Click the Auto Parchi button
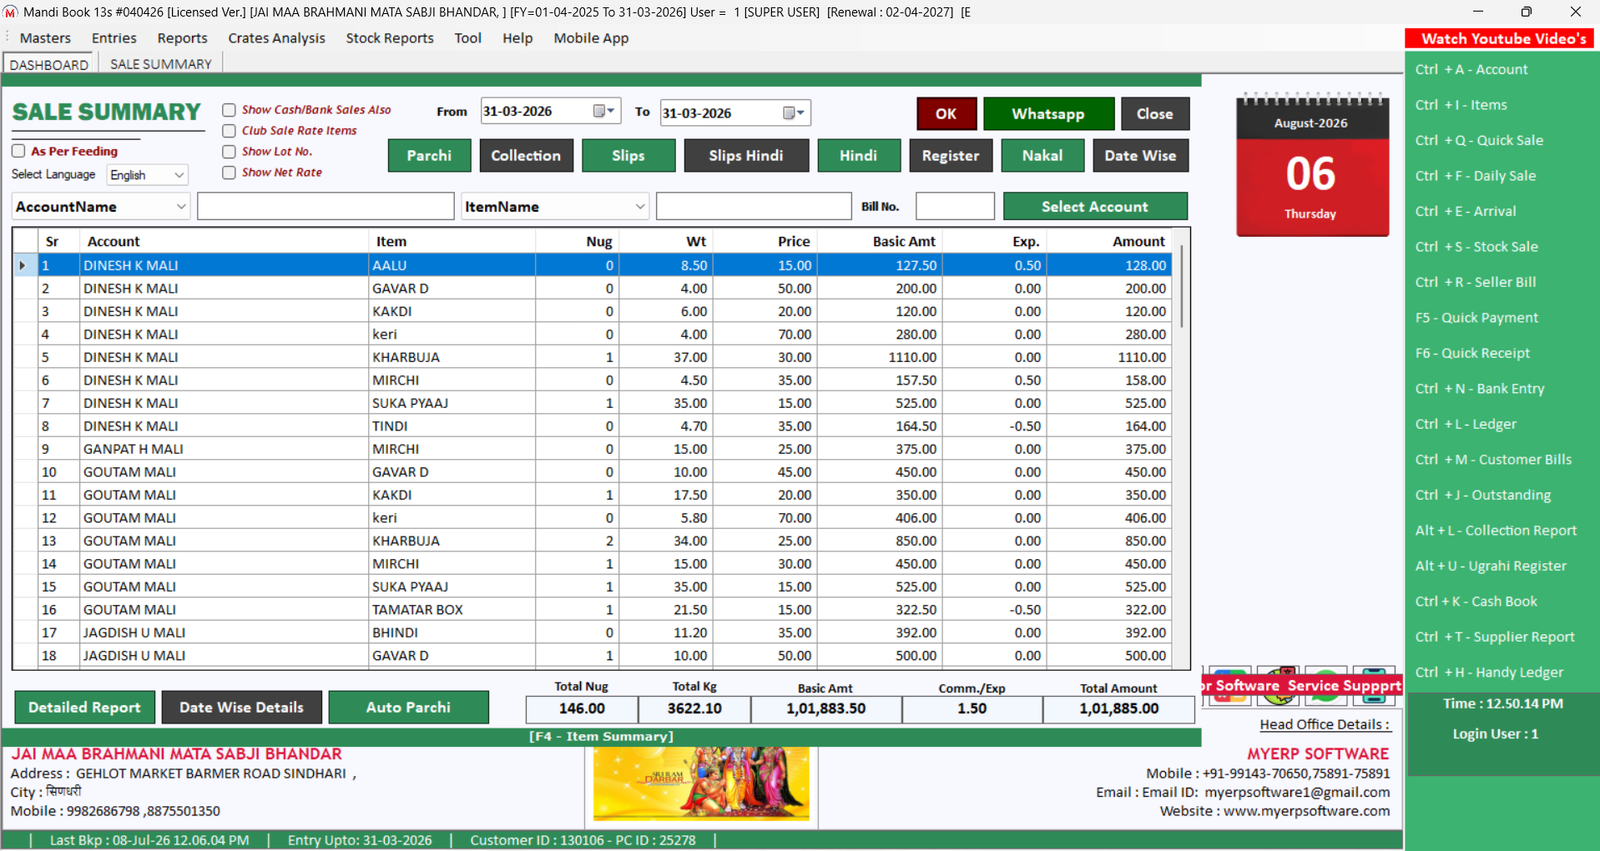Viewport: 1600px width, 851px height. point(408,707)
